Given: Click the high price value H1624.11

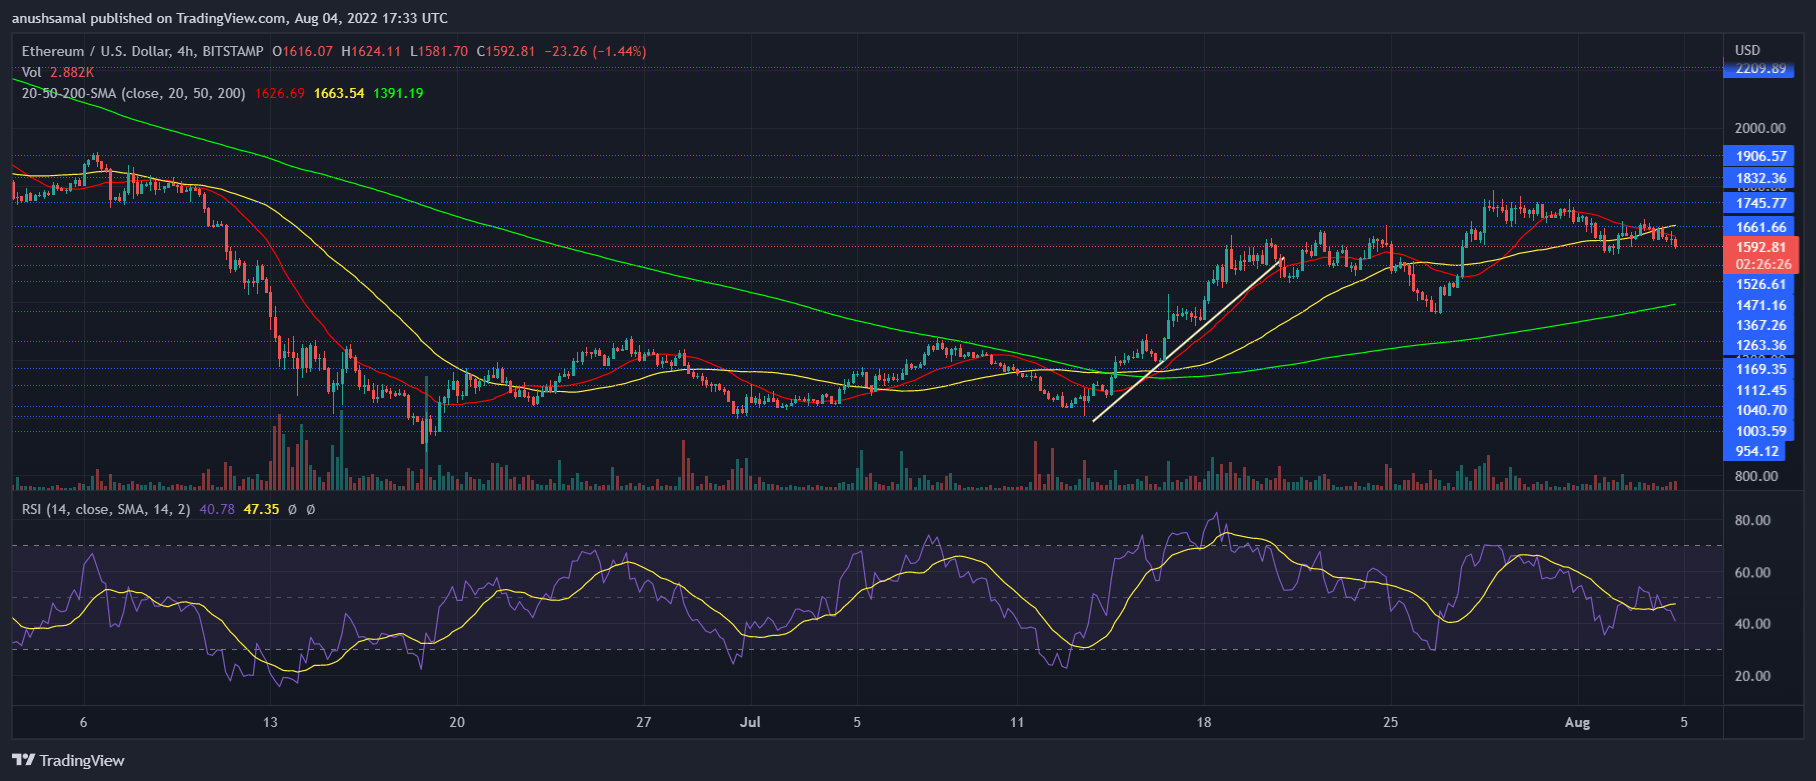Looking at the screenshot, I should point(371,51).
